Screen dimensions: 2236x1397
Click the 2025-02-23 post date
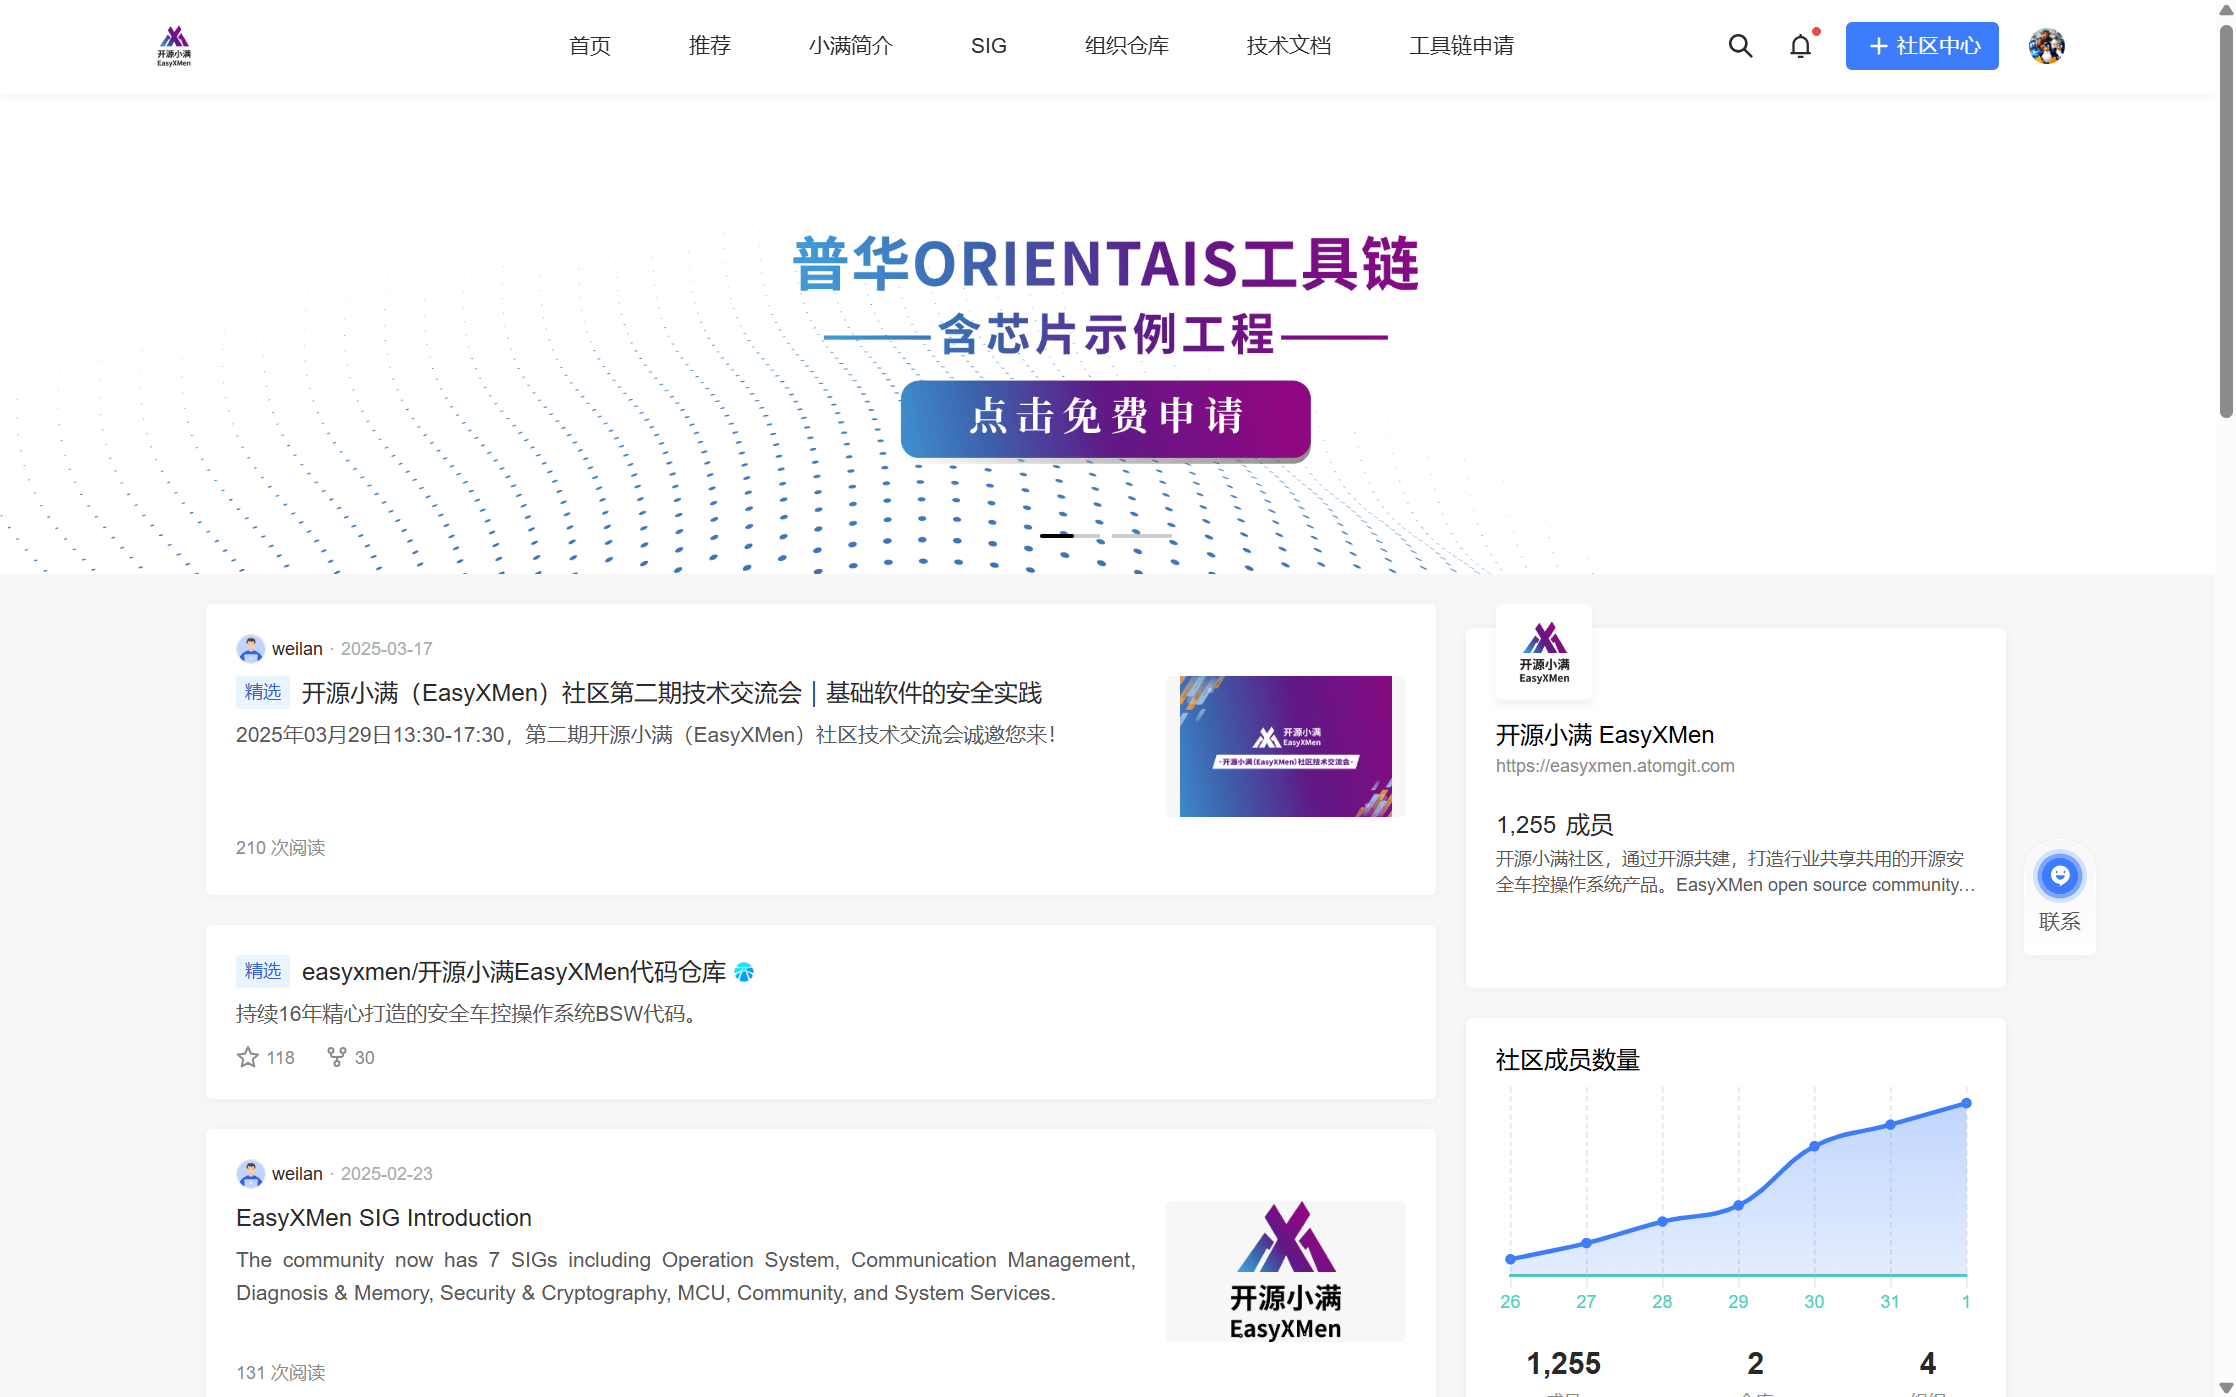(387, 1173)
